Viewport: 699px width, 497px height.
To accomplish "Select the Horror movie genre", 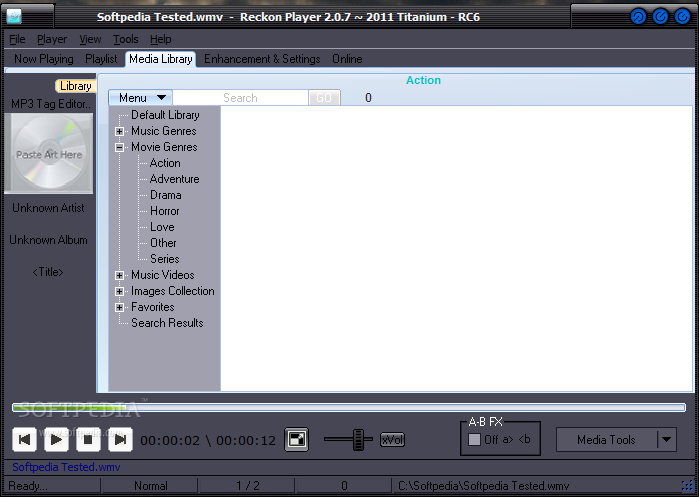I will [x=164, y=211].
